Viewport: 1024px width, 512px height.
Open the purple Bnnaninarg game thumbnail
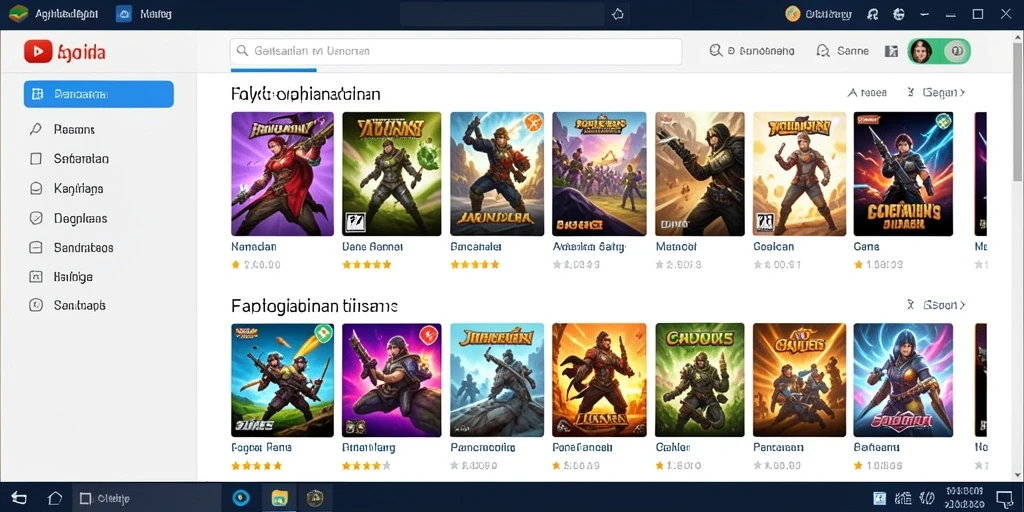click(391, 380)
